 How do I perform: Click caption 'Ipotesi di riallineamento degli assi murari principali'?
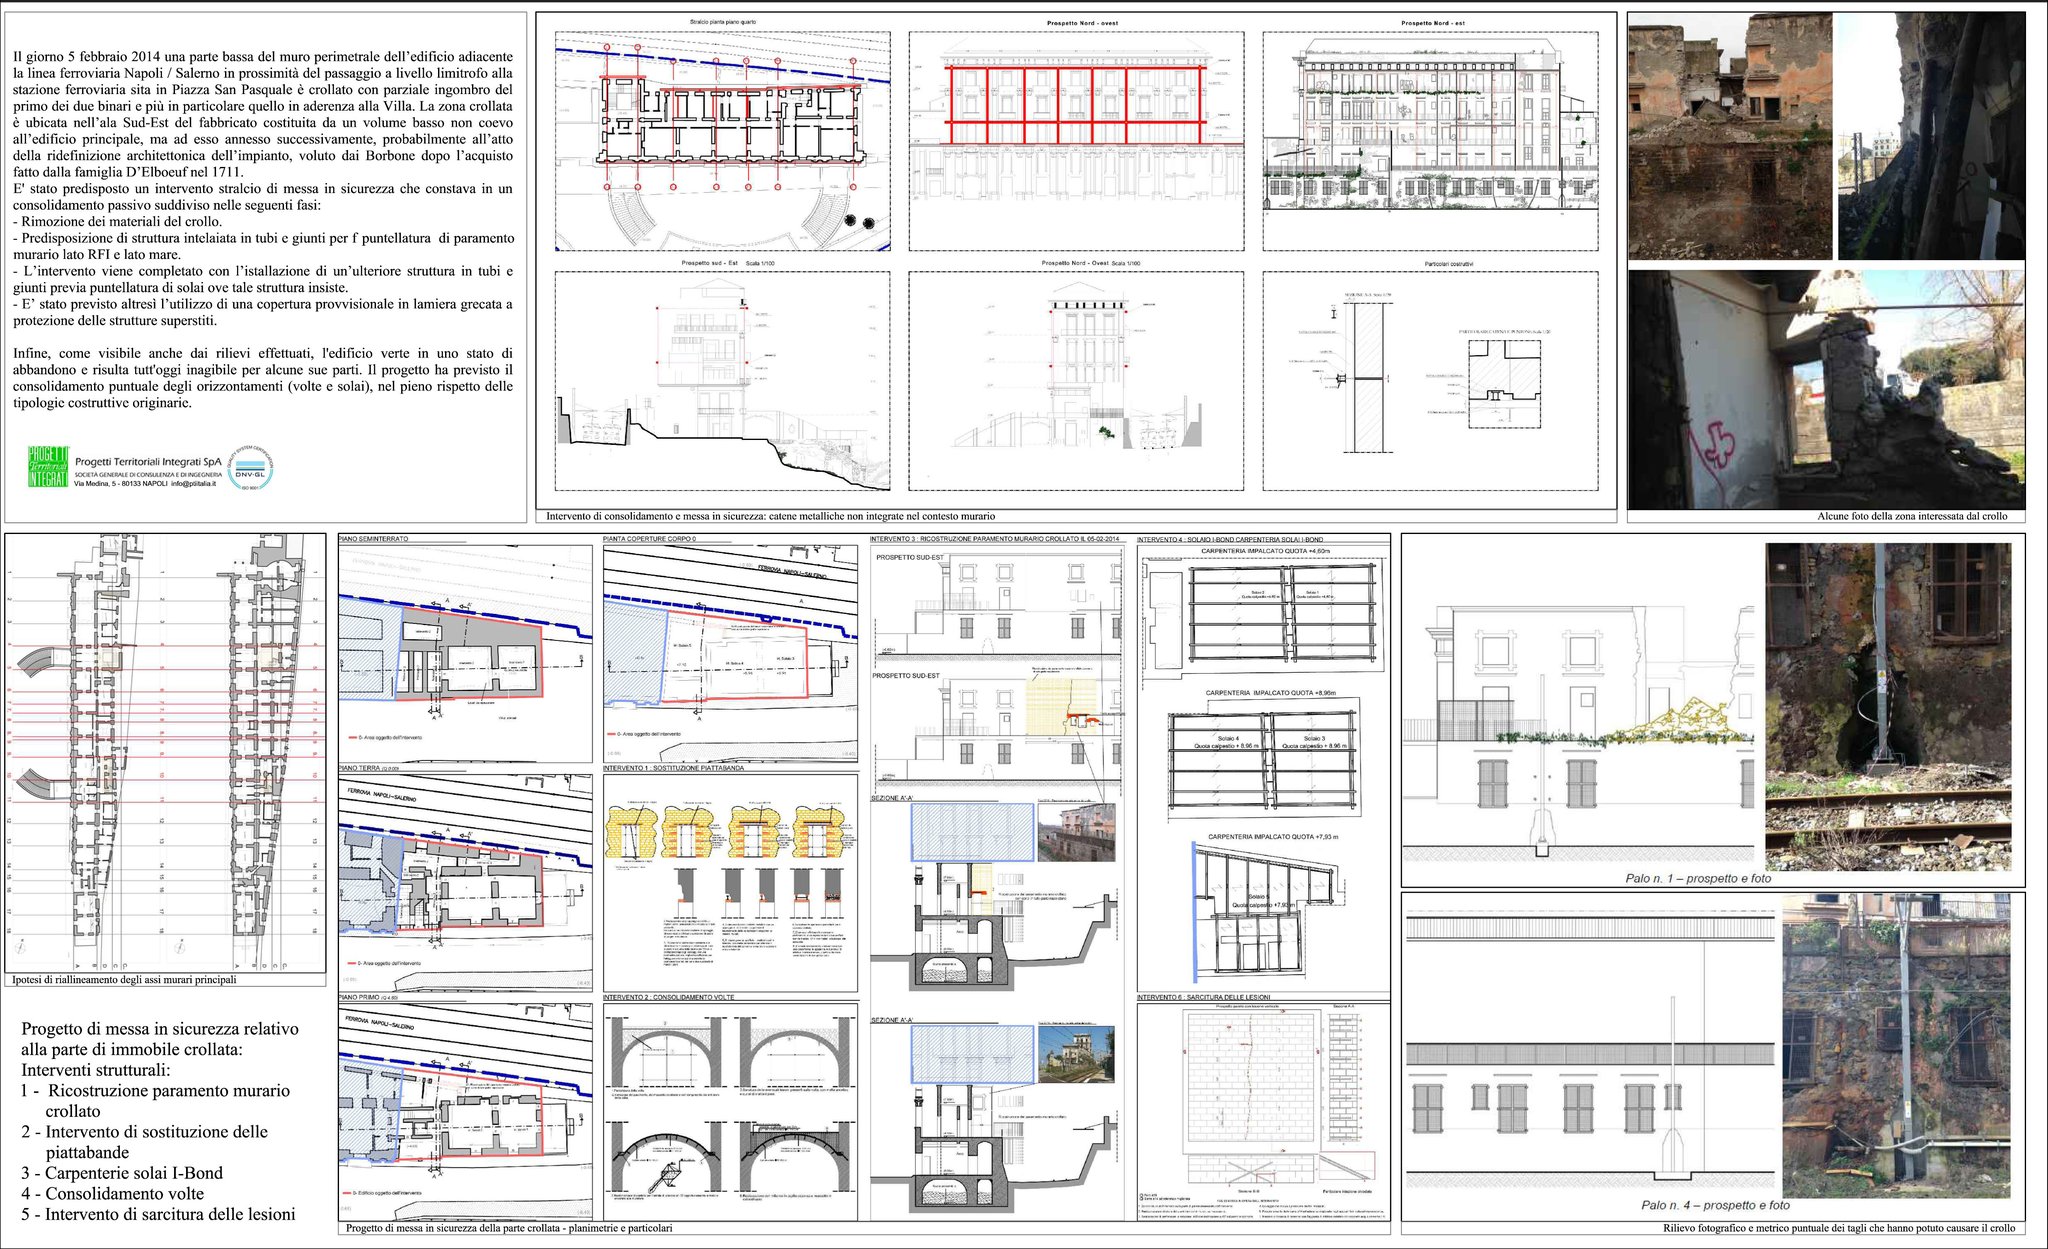coord(124,980)
